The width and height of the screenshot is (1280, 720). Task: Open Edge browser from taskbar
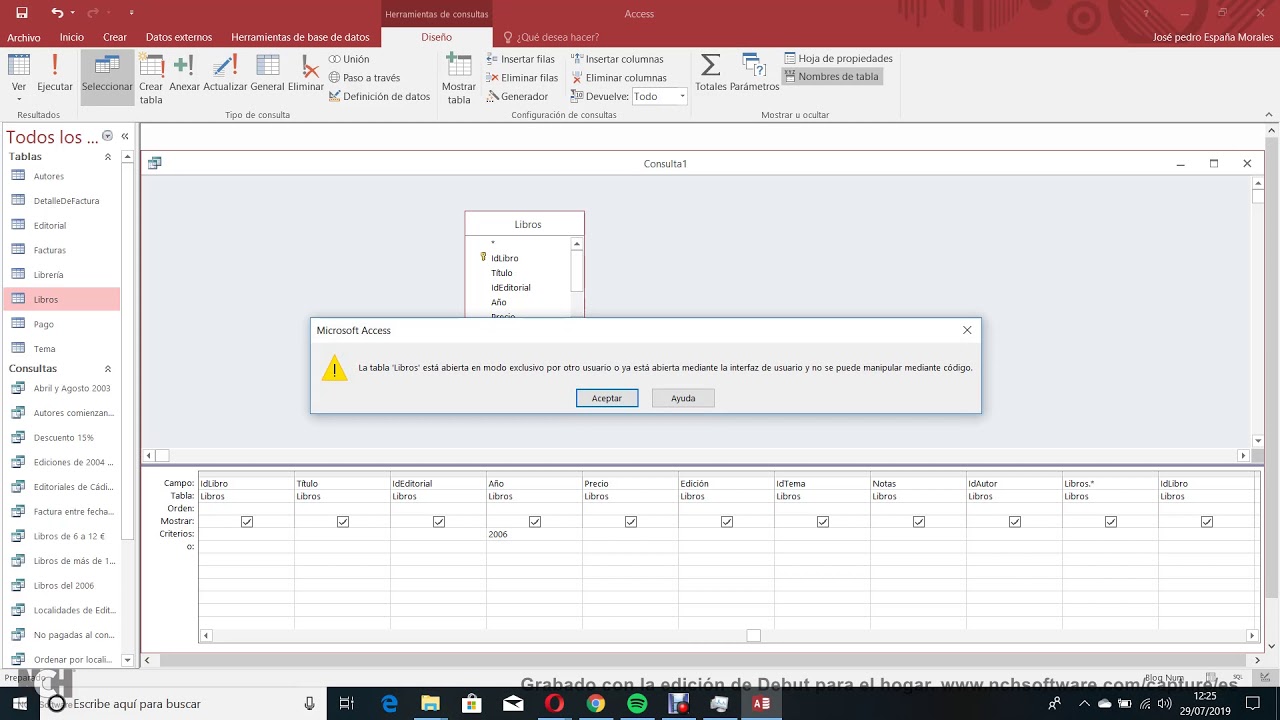390,704
